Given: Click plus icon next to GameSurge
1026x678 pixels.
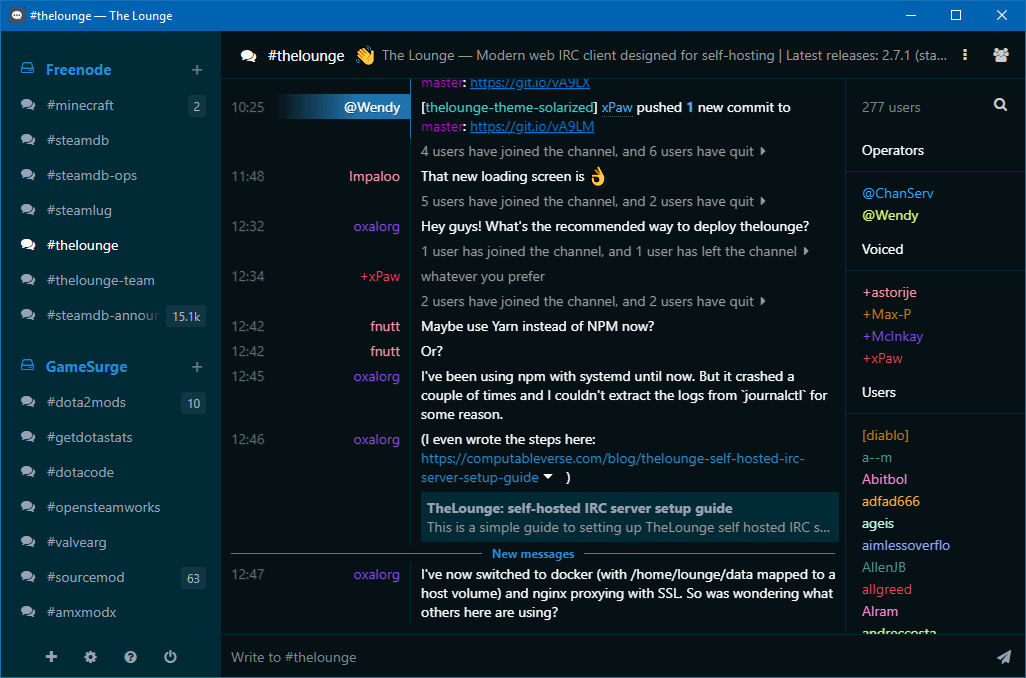Looking at the screenshot, I should click(x=197, y=367).
